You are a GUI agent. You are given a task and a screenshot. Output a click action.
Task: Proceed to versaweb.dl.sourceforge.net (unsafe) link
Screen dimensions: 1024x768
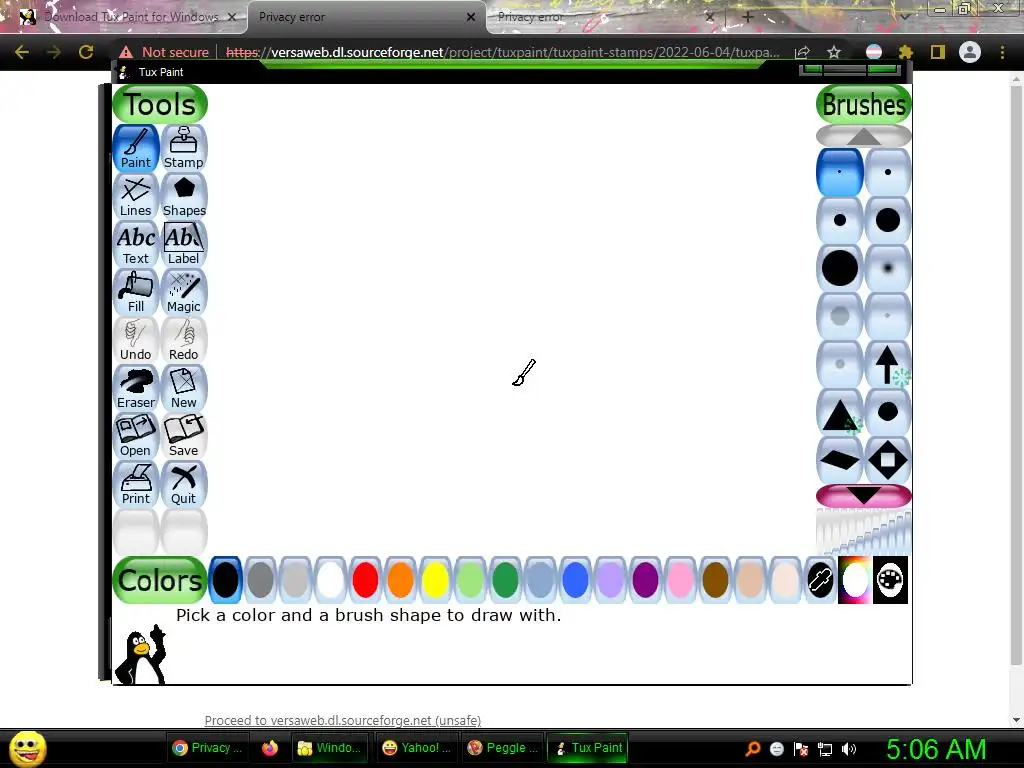[343, 720]
